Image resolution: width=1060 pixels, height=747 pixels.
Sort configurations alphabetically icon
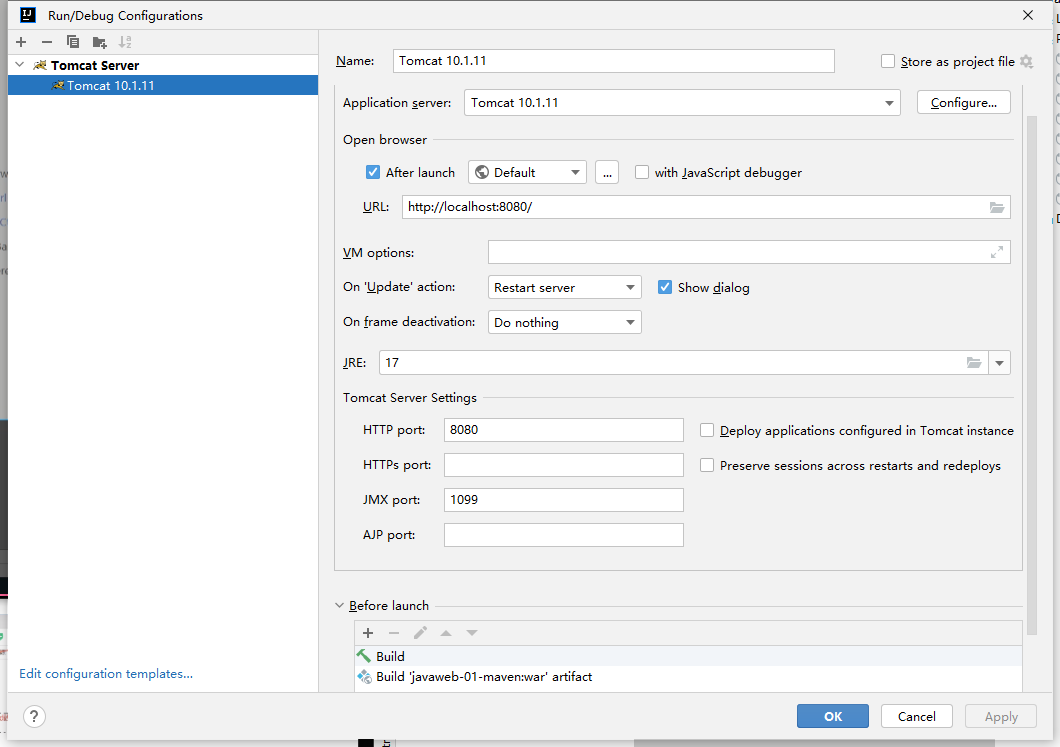click(125, 42)
